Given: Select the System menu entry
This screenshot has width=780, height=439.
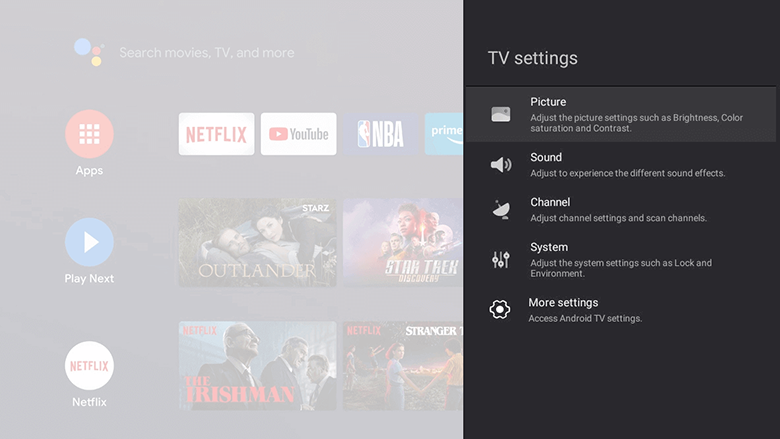Looking at the screenshot, I should [x=620, y=260].
